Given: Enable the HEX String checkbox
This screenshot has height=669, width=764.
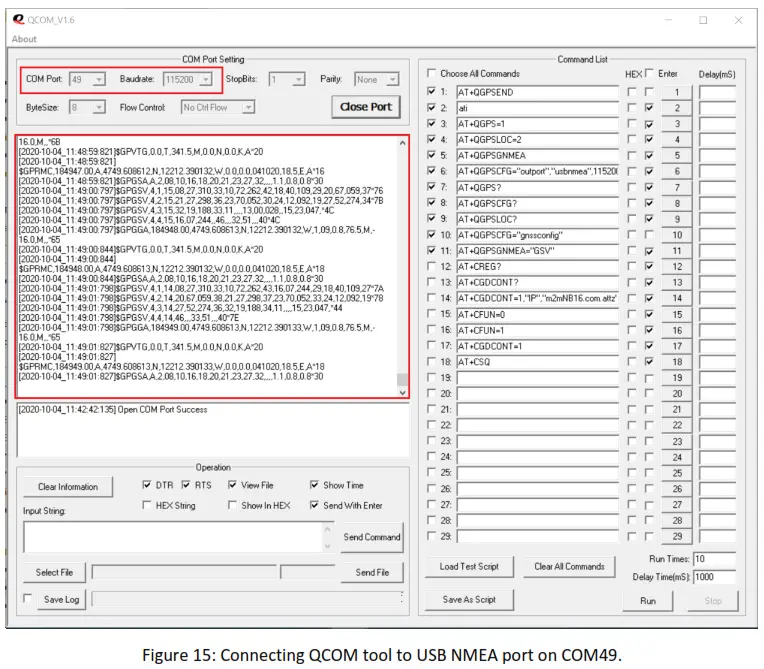Looking at the screenshot, I should coord(147,505).
